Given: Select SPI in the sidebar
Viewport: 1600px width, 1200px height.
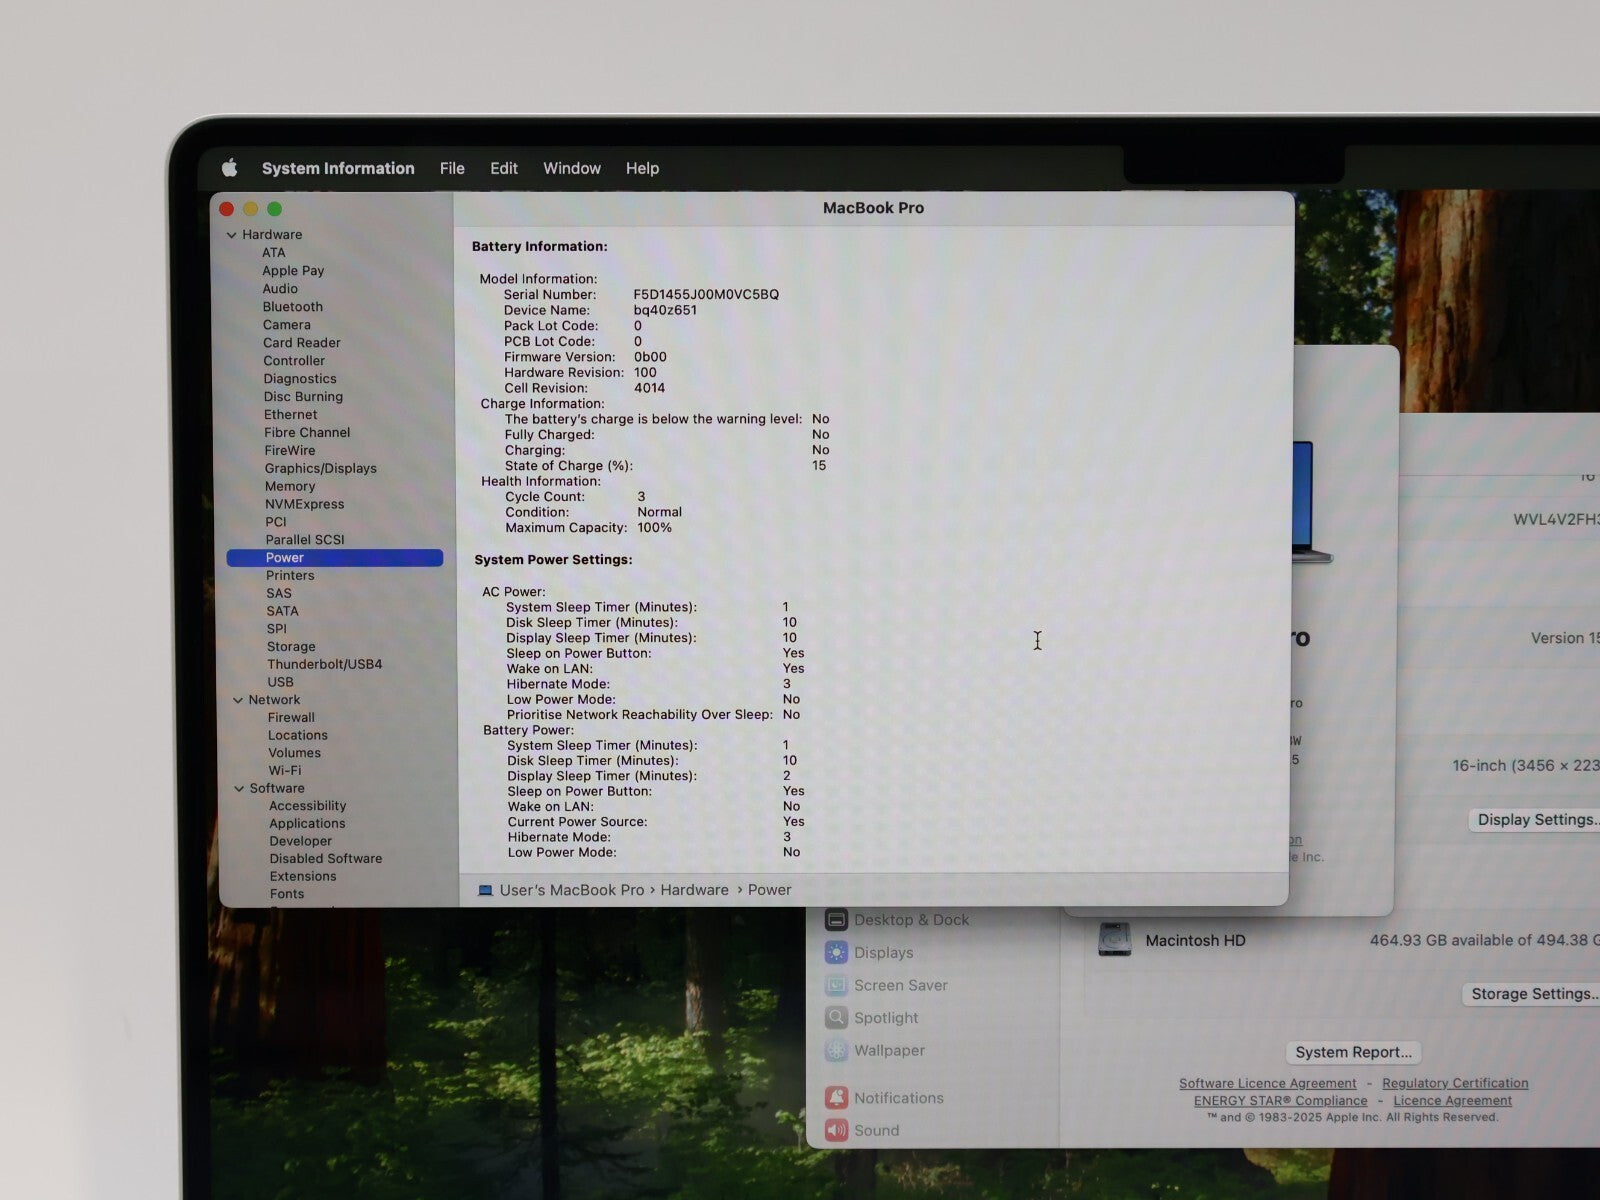Looking at the screenshot, I should (277, 629).
